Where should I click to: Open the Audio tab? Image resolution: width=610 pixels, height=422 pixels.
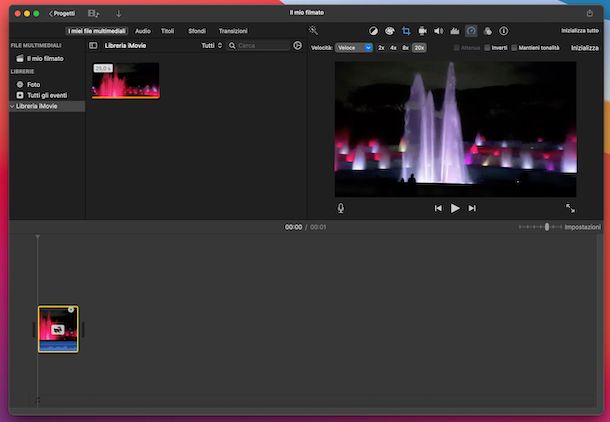click(x=143, y=31)
